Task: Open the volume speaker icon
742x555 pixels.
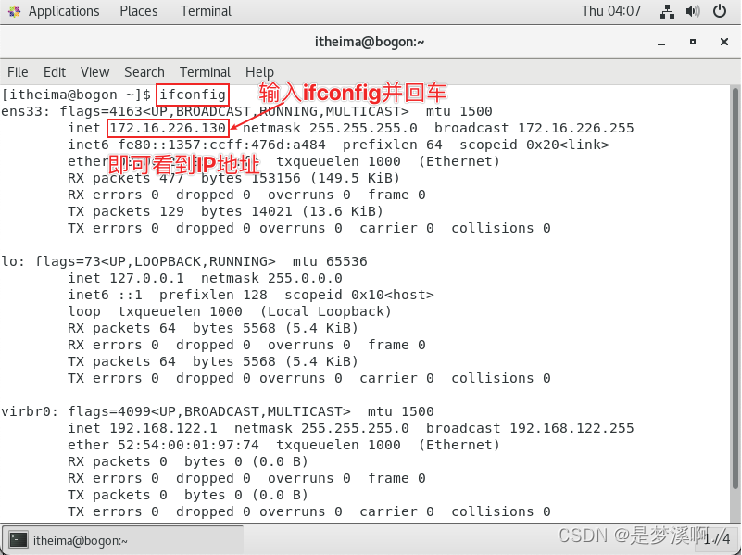Action: 692,11
